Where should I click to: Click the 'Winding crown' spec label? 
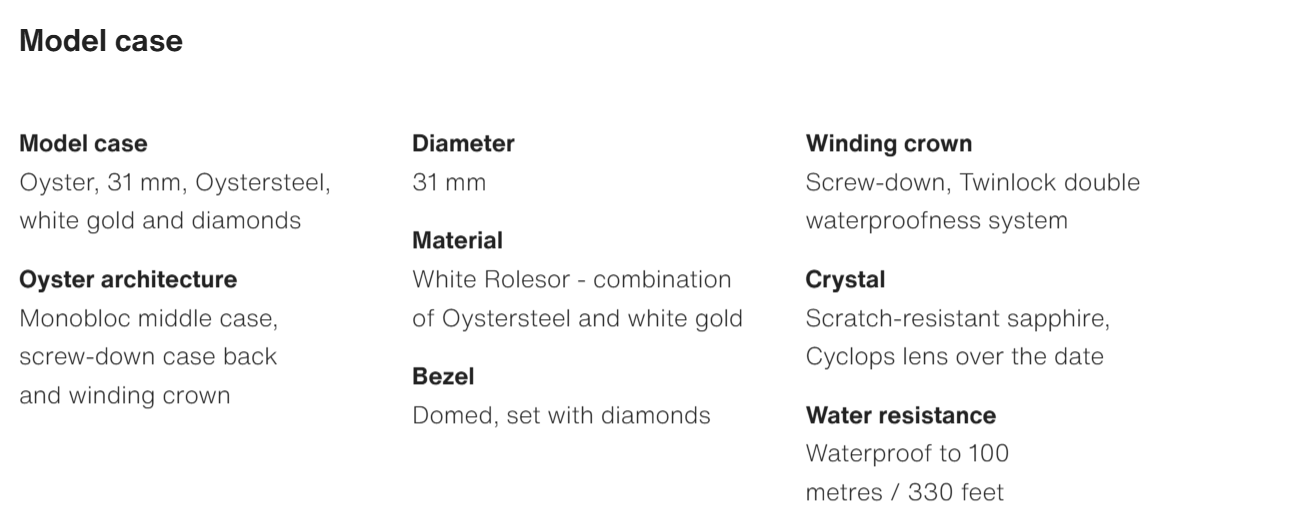click(888, 143)
